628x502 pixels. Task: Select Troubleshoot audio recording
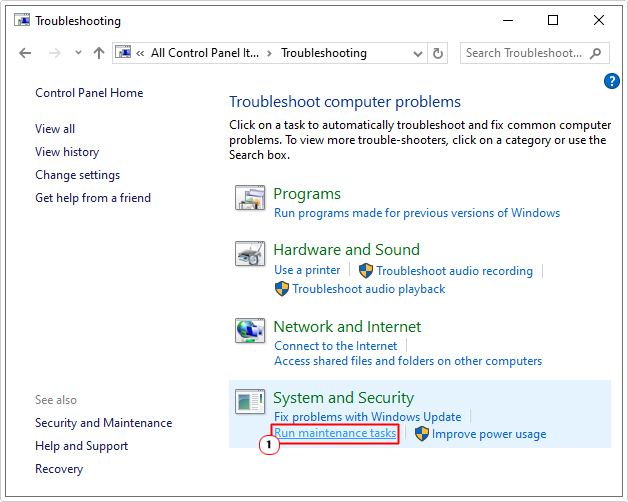[455, 271]
